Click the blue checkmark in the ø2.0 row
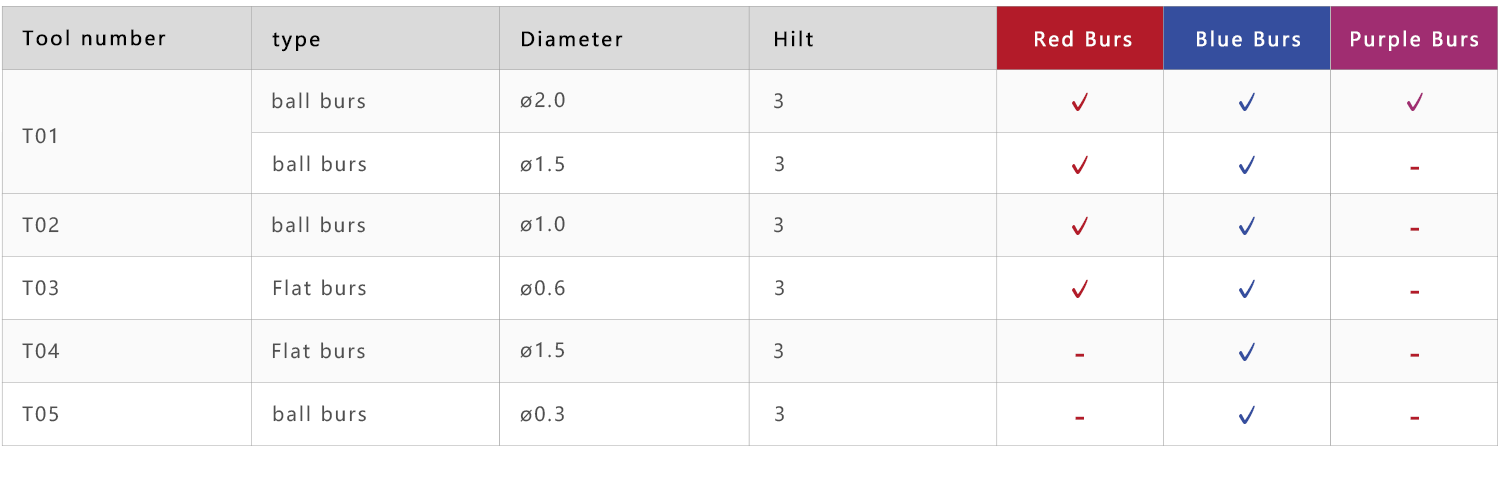This screenshot has width=1500, height=482. (x=1246, y=102)
